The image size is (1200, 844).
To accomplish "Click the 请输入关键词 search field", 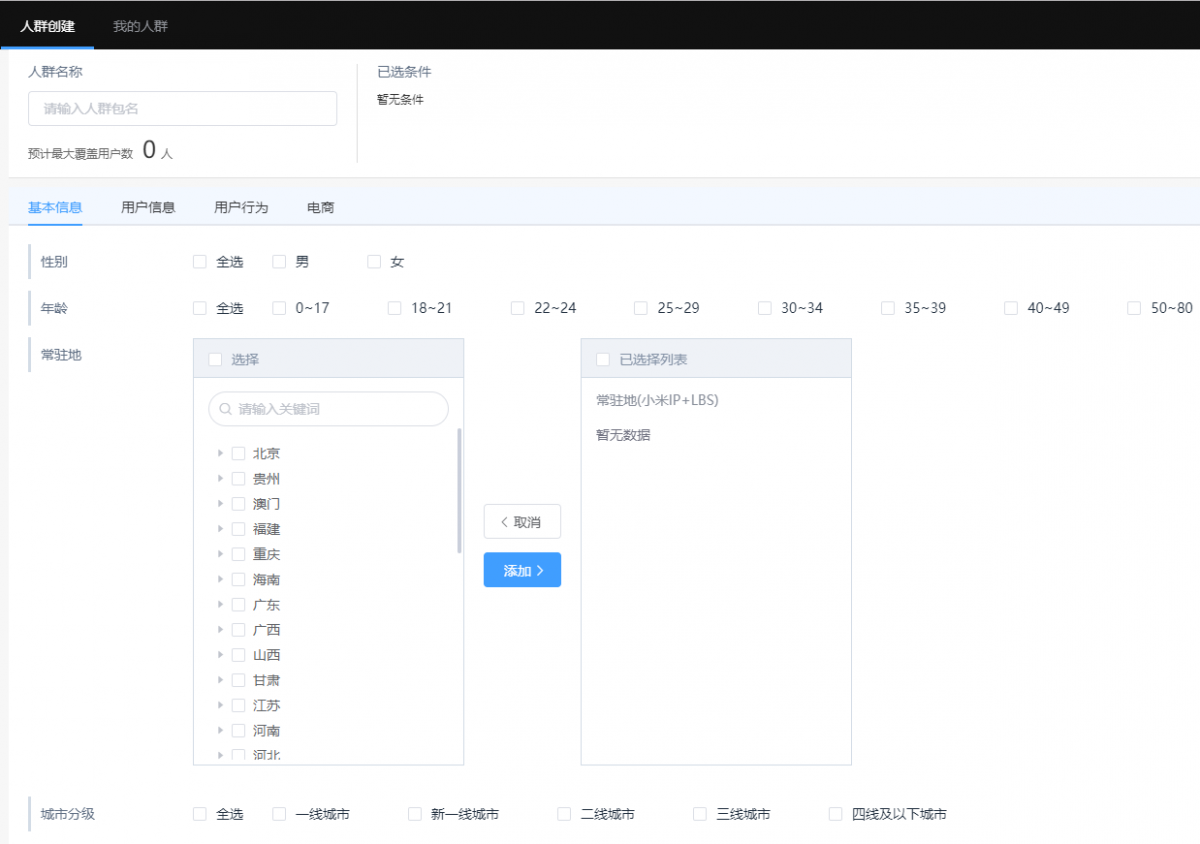I will click(x=328, y=409).
